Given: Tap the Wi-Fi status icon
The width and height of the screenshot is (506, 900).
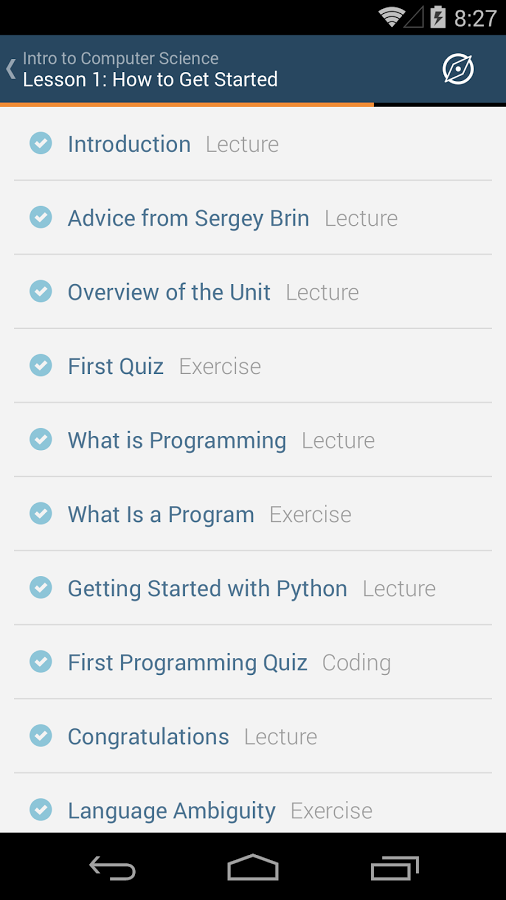Looking at the screenshot, I should (391, 17).
